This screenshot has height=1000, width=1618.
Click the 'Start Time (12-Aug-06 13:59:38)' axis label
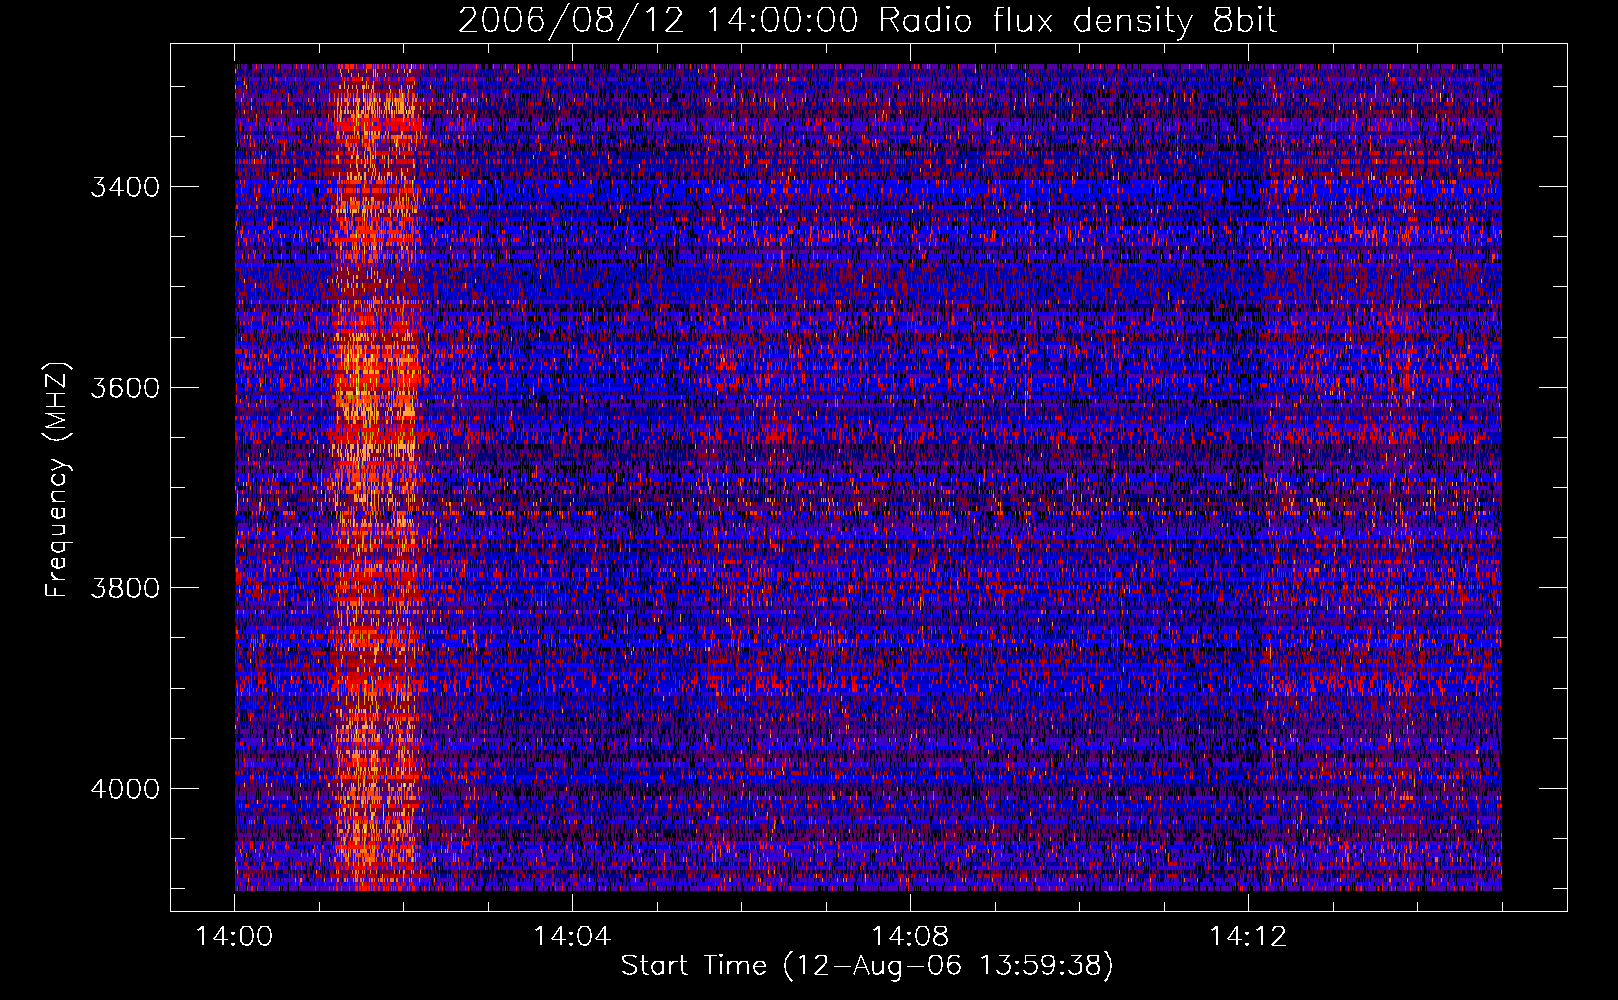pos(867,966)
